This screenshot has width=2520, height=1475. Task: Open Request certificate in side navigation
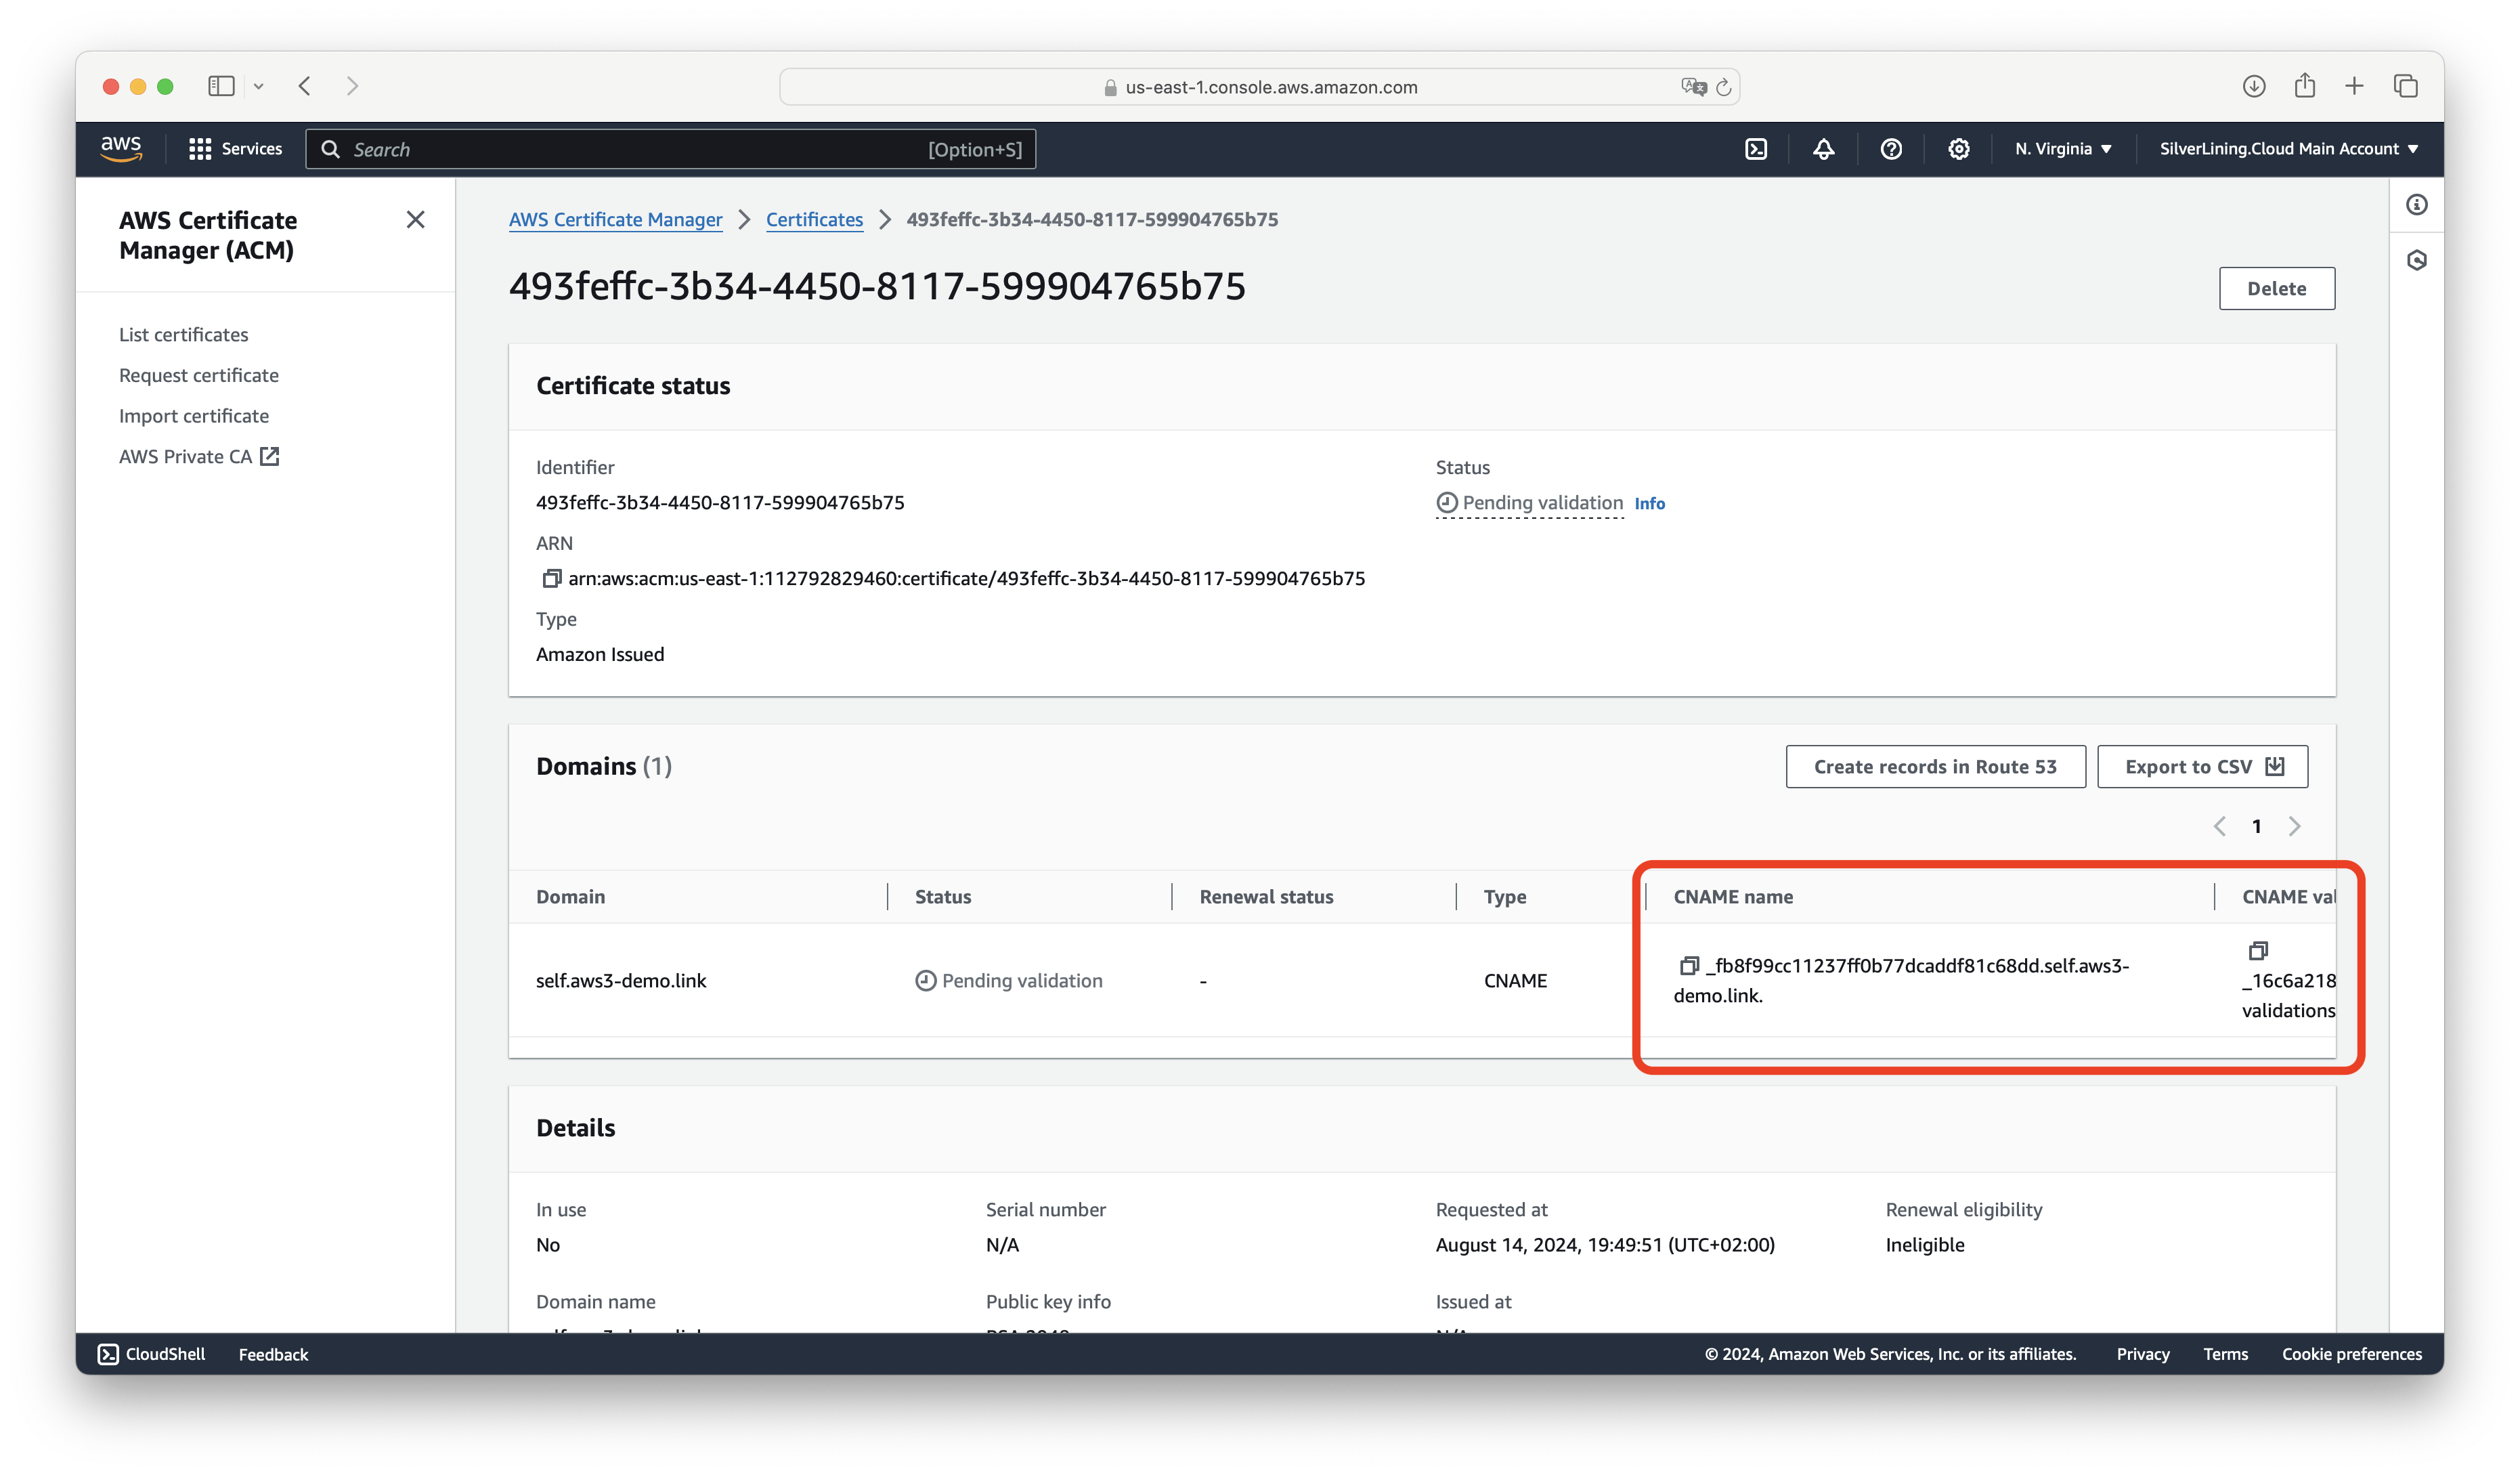199,375
